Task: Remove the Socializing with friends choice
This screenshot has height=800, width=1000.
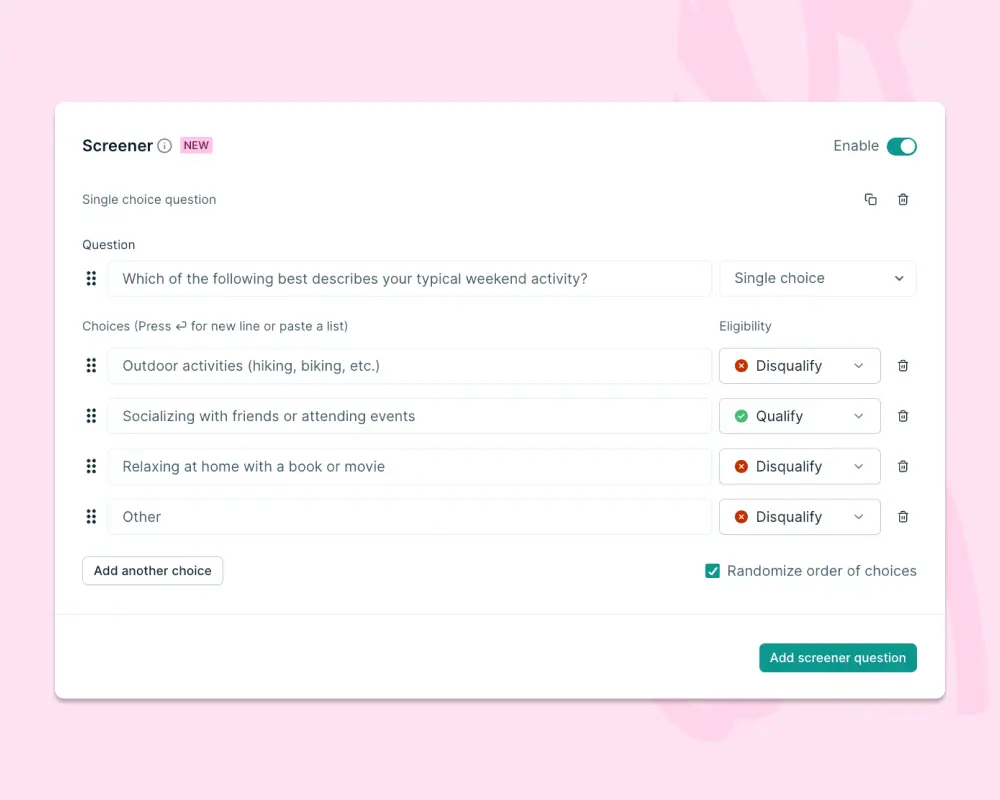Action: [x=903, y=416]
